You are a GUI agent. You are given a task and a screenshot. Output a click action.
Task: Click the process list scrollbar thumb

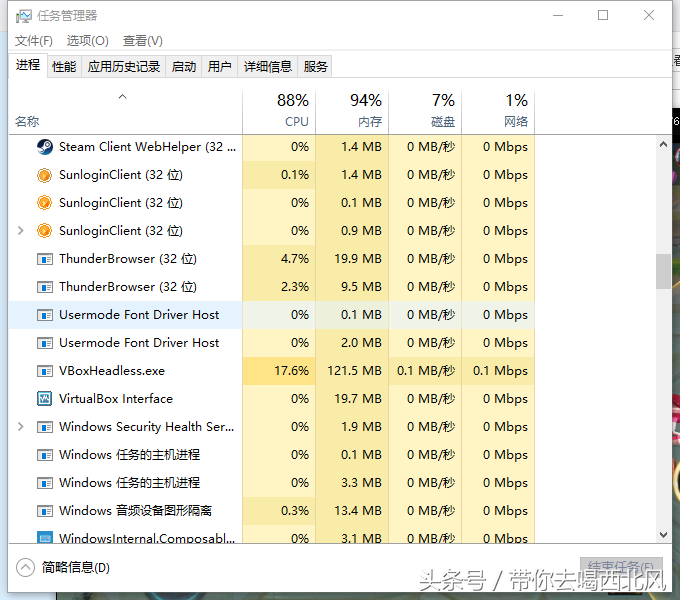[663, 271]
